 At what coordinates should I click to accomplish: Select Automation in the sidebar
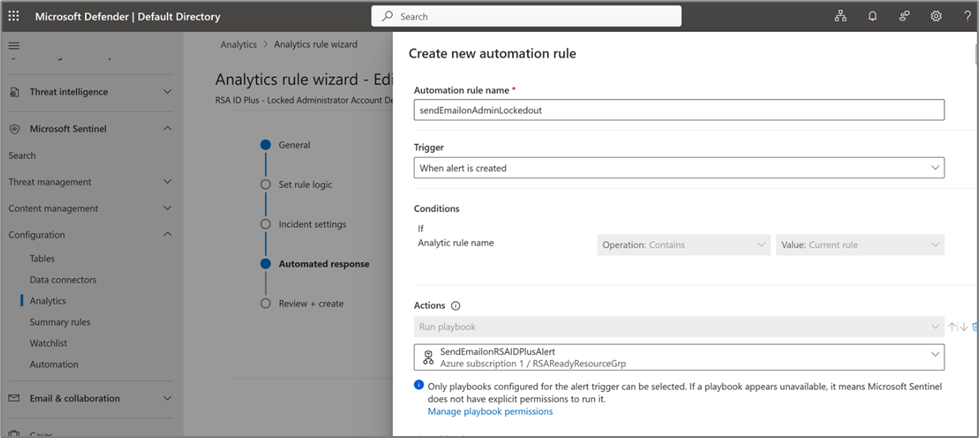point(54,364)
